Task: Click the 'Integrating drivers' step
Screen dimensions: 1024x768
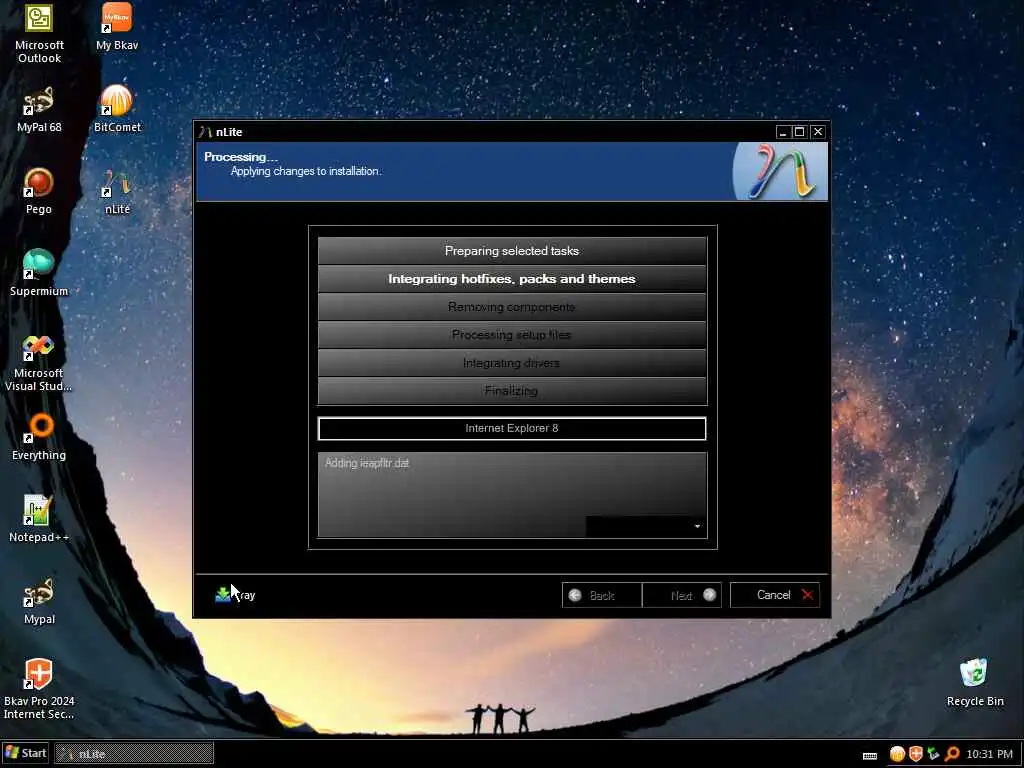Action: [x=512, y=363]
